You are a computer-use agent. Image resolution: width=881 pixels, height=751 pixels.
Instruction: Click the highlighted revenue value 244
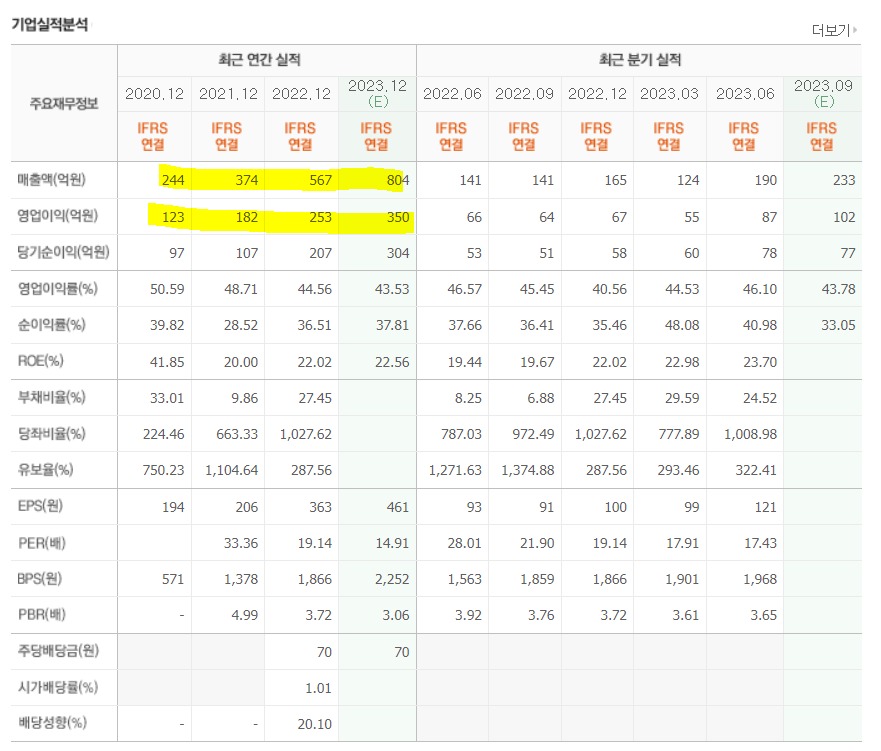pos(173,180)
